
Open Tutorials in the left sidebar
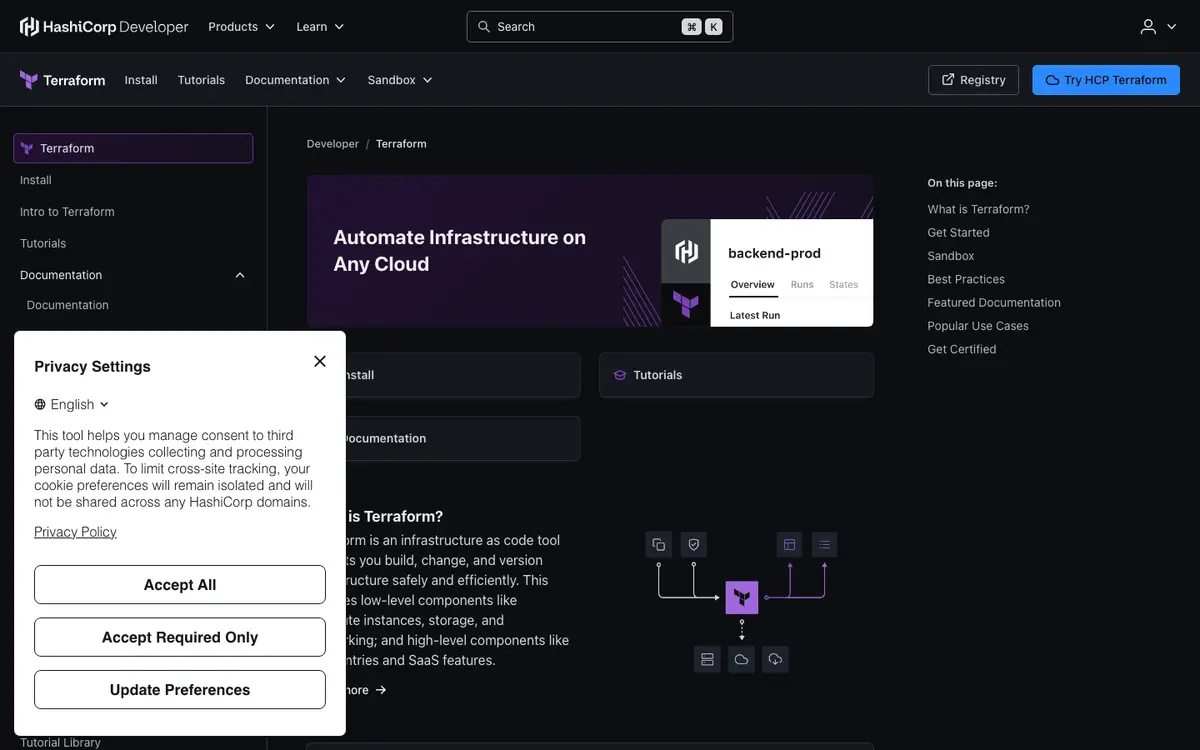coord(43,244)
